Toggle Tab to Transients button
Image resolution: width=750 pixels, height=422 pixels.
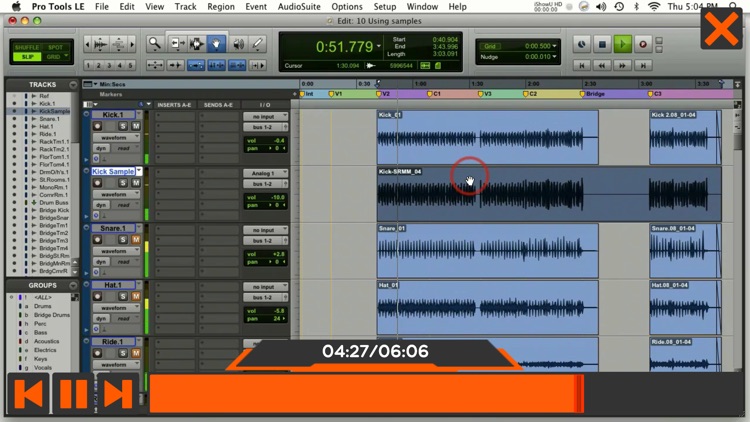175,65
